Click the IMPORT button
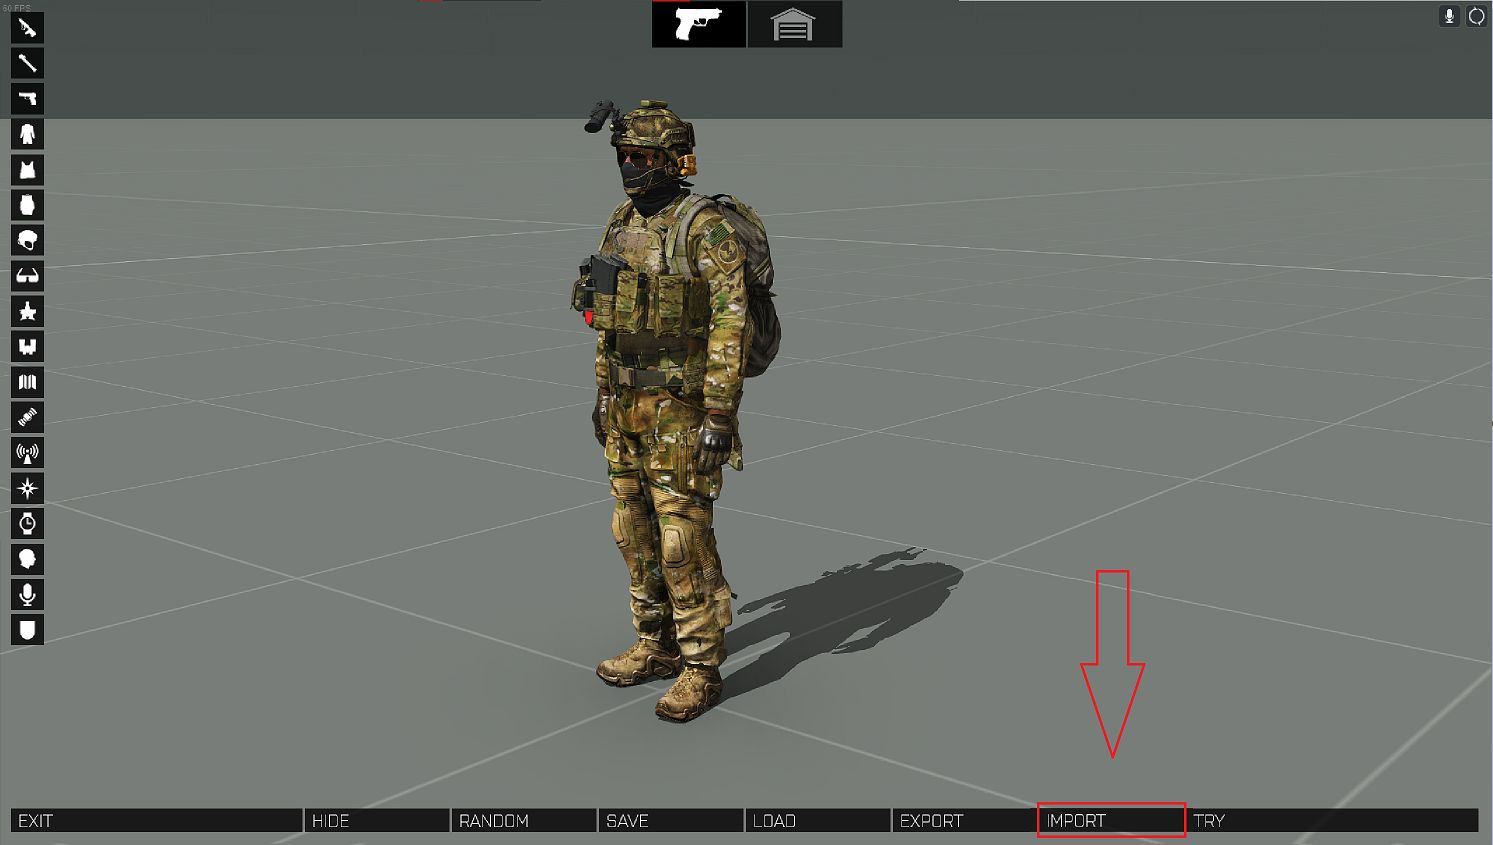Viewport: 1493px width, 845px height. [1111, 821]
